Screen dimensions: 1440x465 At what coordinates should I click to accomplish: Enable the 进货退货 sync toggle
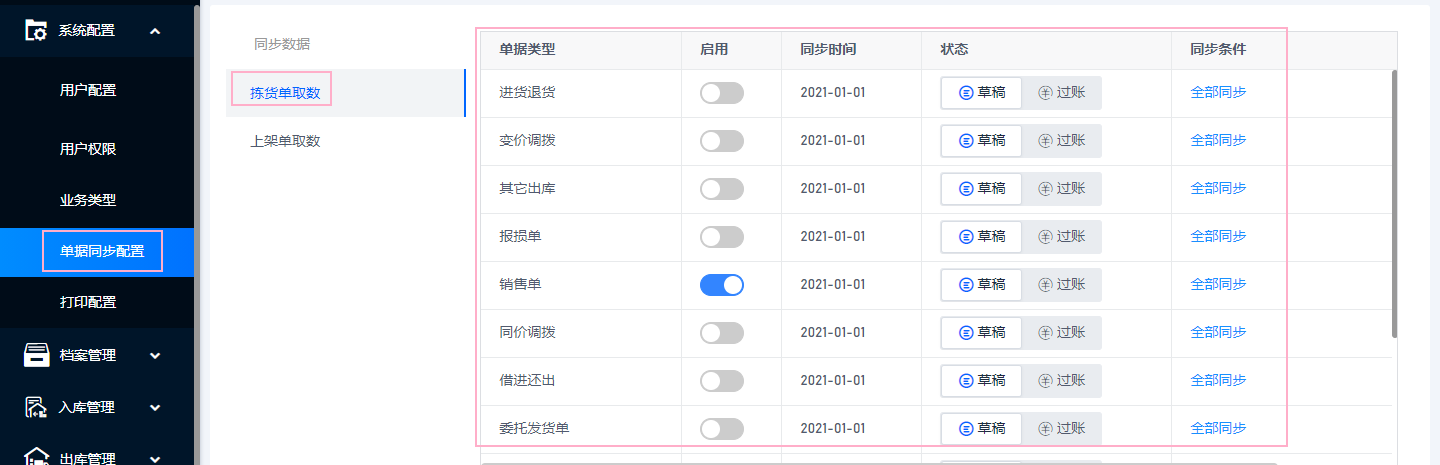click(722, 93)
